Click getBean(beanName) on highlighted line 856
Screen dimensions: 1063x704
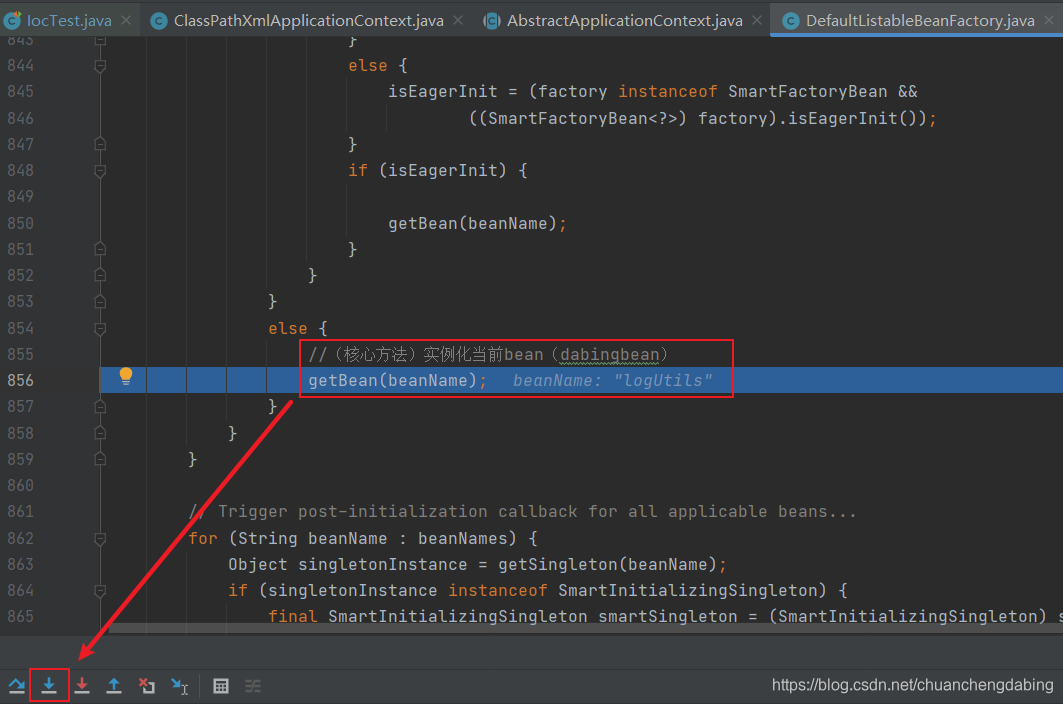(x=393, y=380)
